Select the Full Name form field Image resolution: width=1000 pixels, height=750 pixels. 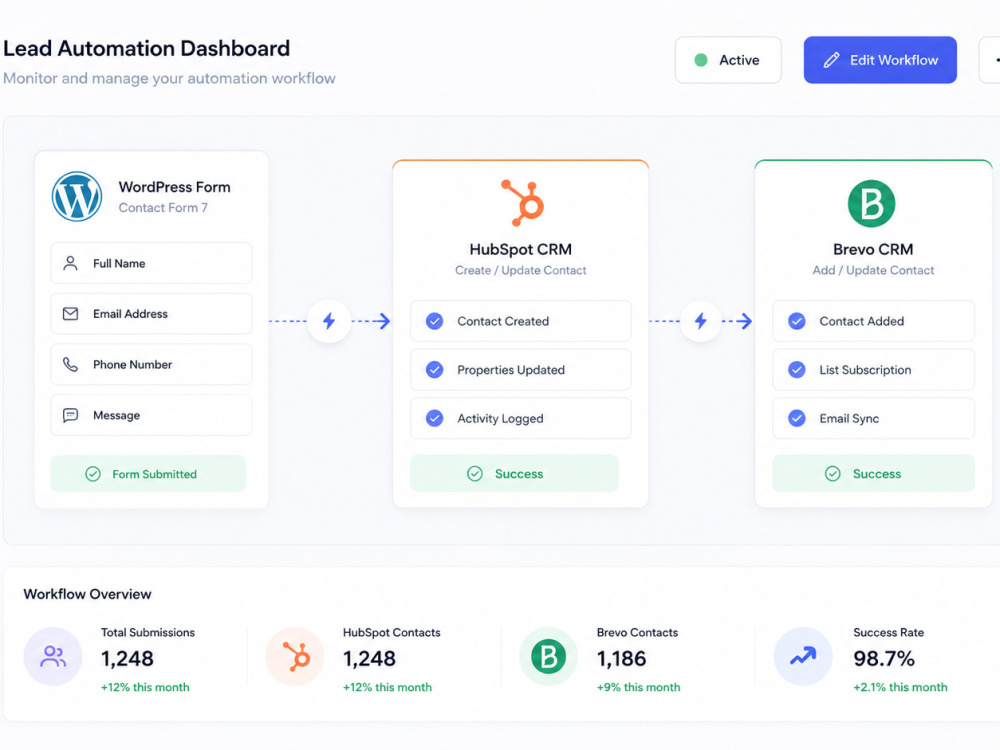click(151, 263)
